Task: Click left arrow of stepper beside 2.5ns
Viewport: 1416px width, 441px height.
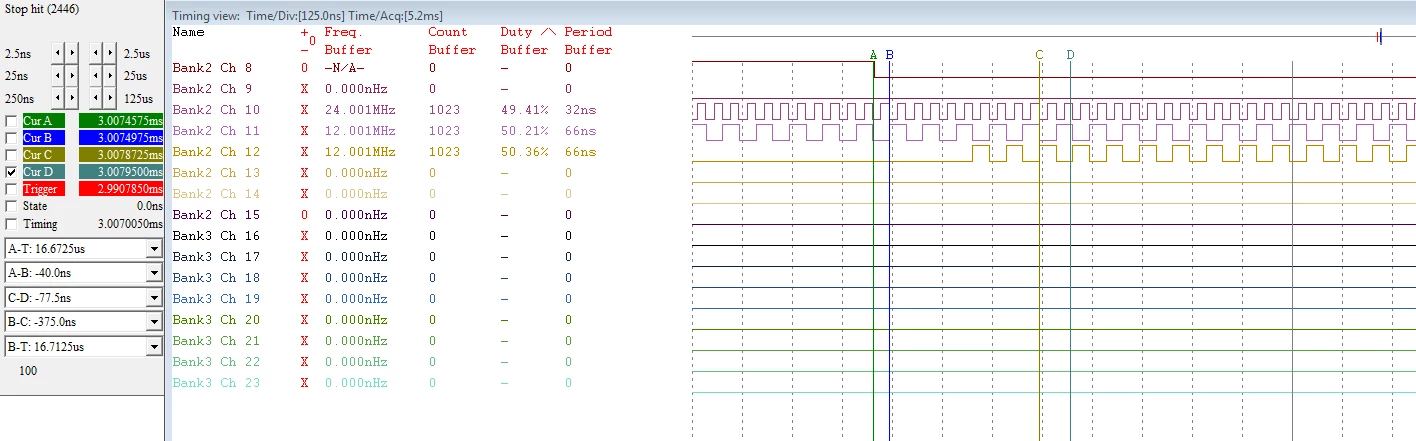Action: (57, 53)
